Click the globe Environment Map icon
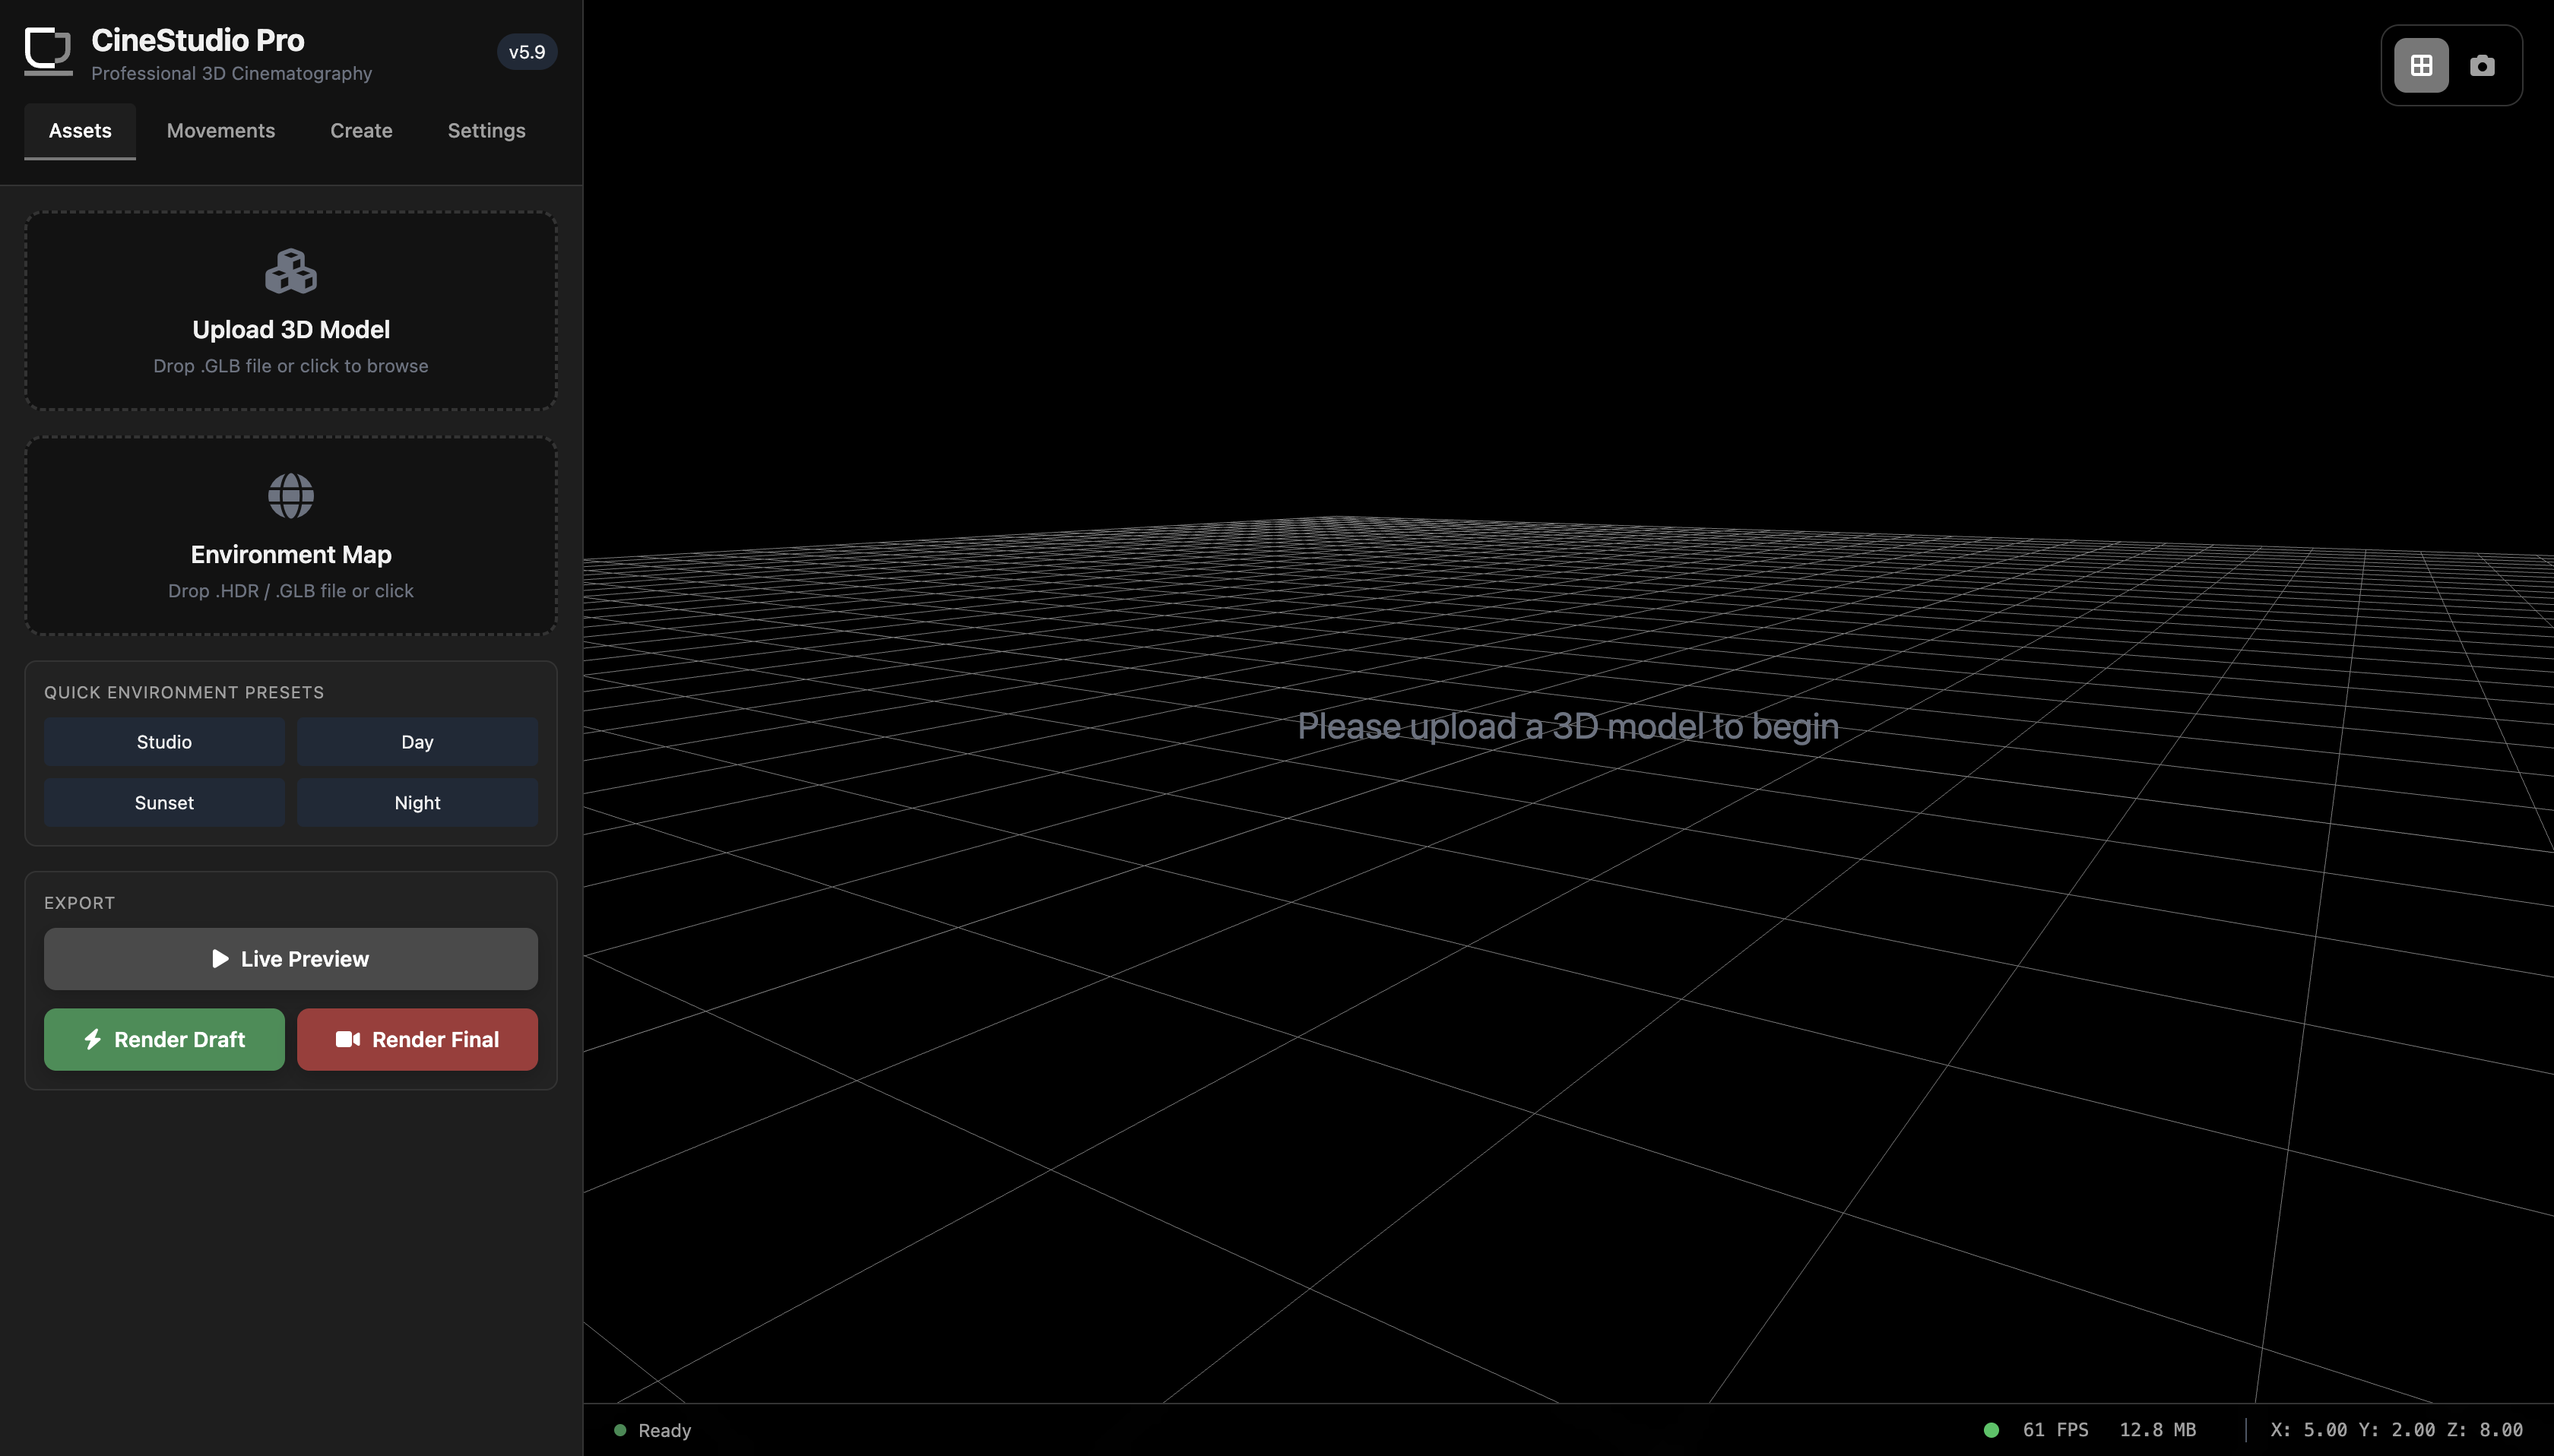Screen dimensions: 2554x1456 coord(291,496)
